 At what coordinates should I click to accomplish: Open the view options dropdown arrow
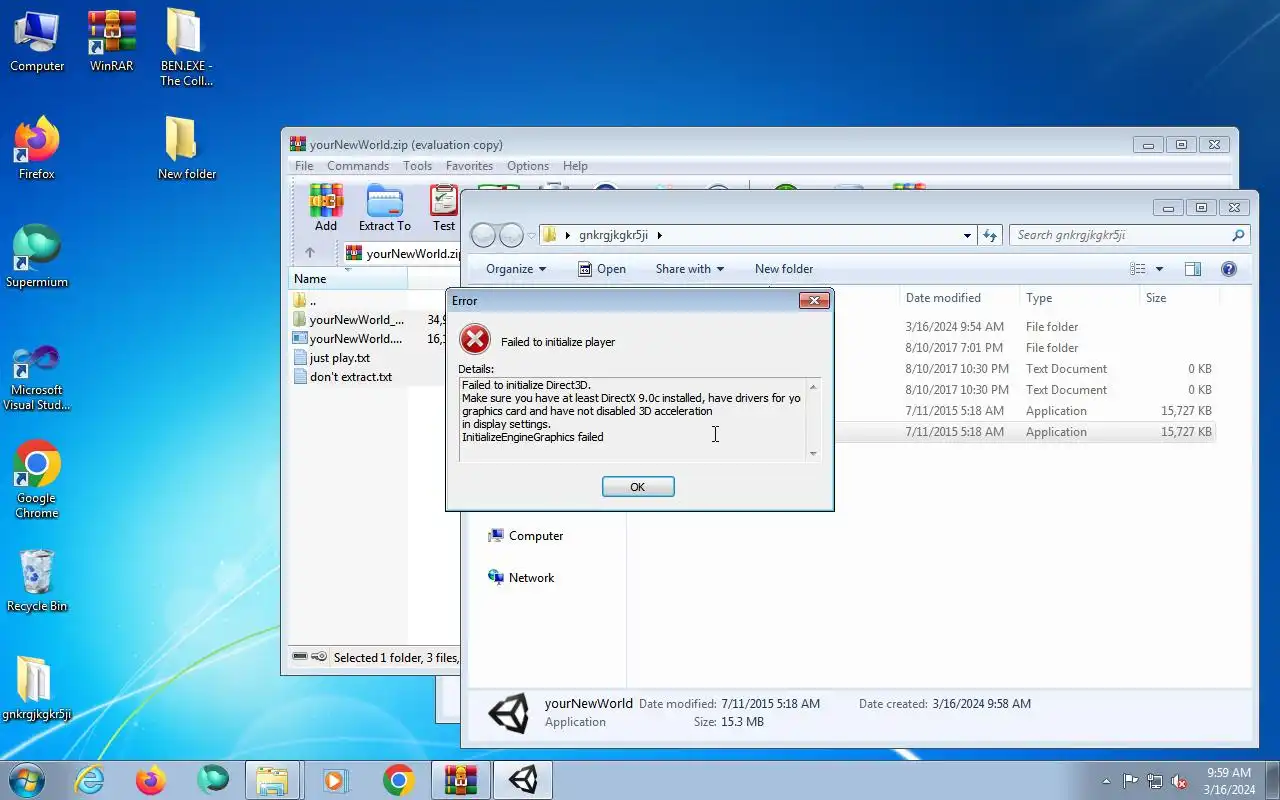pyautogui.click(x=1159, y=269)
